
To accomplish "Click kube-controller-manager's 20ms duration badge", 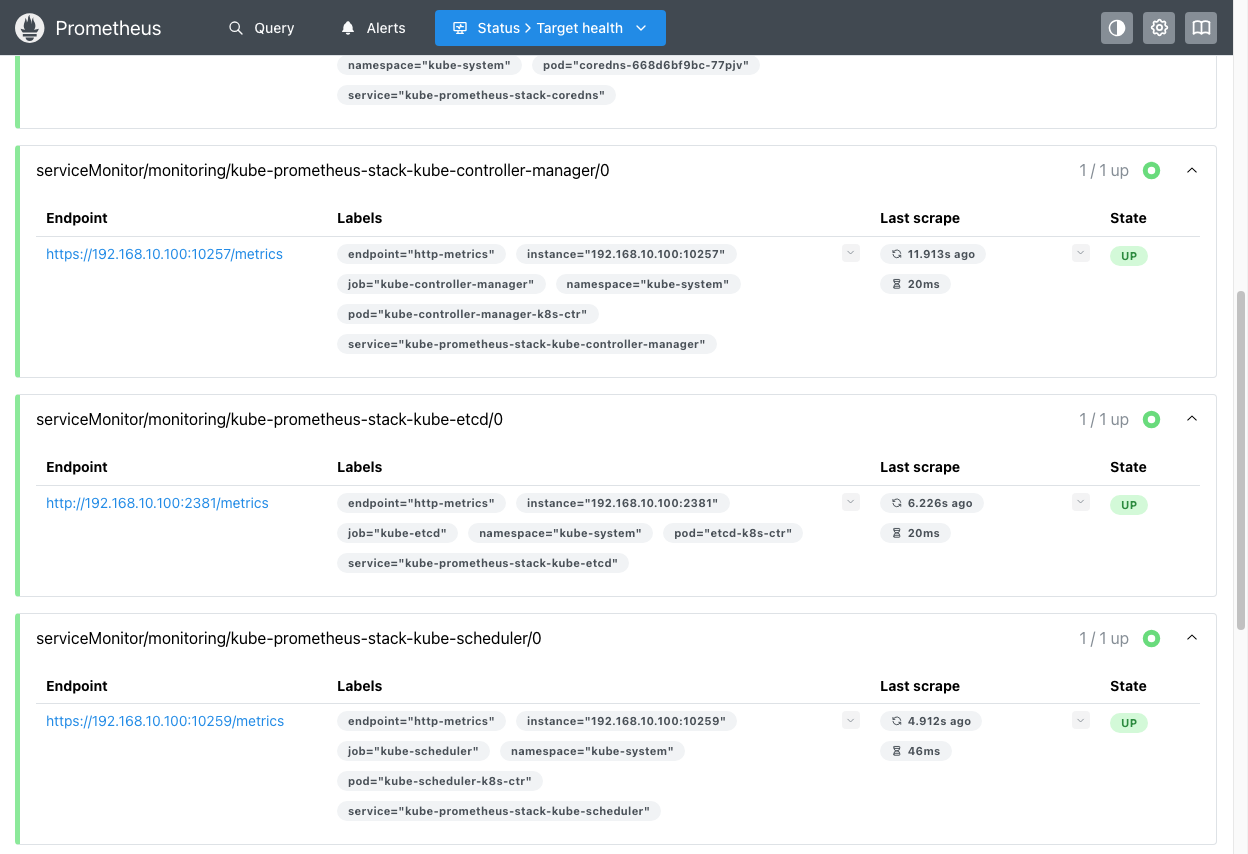I will [915, 284].
